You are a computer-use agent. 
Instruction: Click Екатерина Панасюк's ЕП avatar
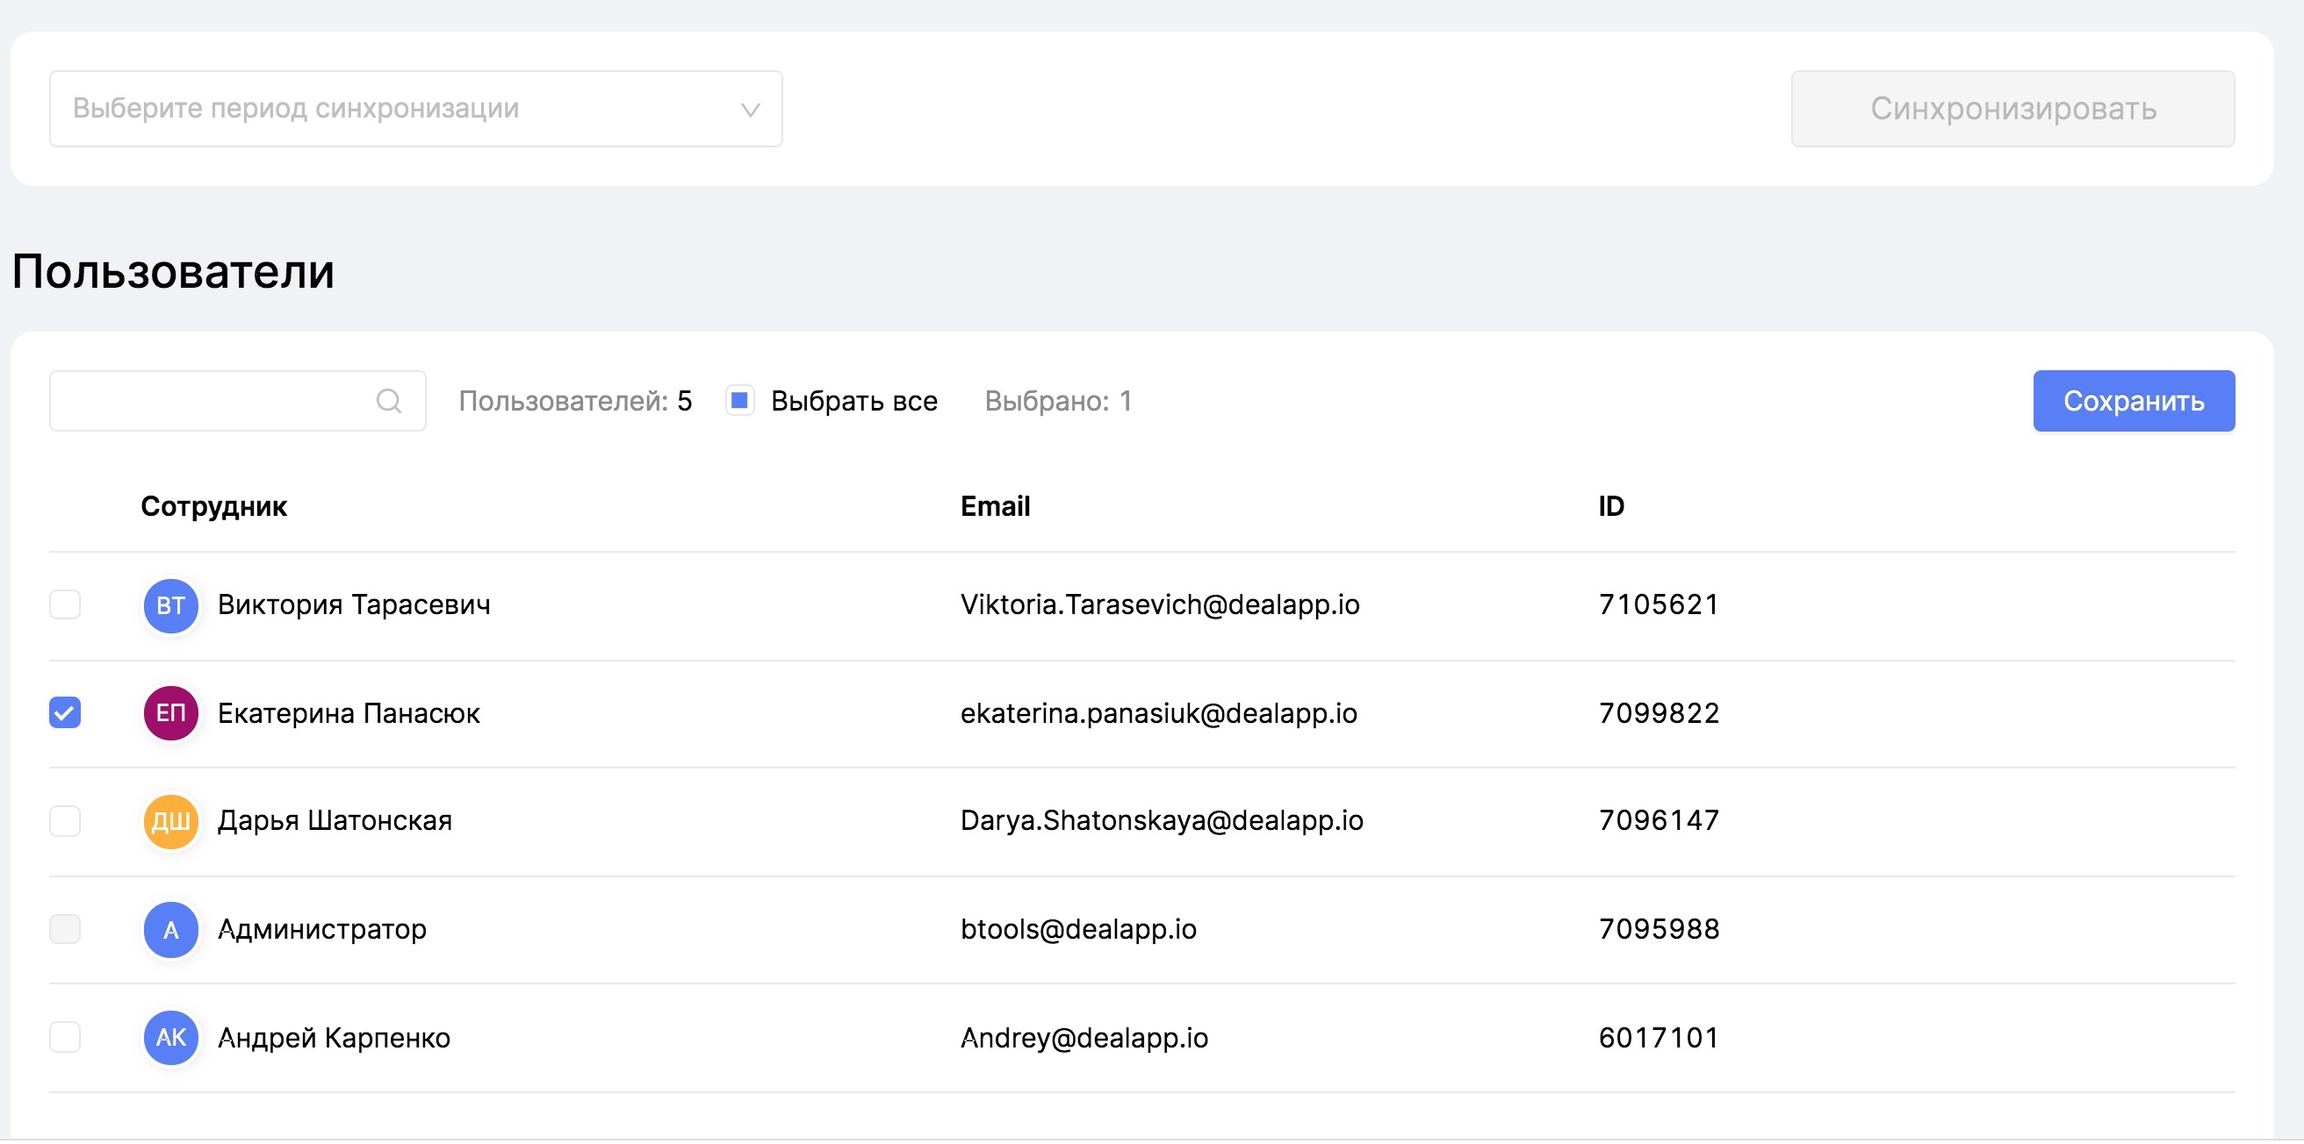click(171, 713)
